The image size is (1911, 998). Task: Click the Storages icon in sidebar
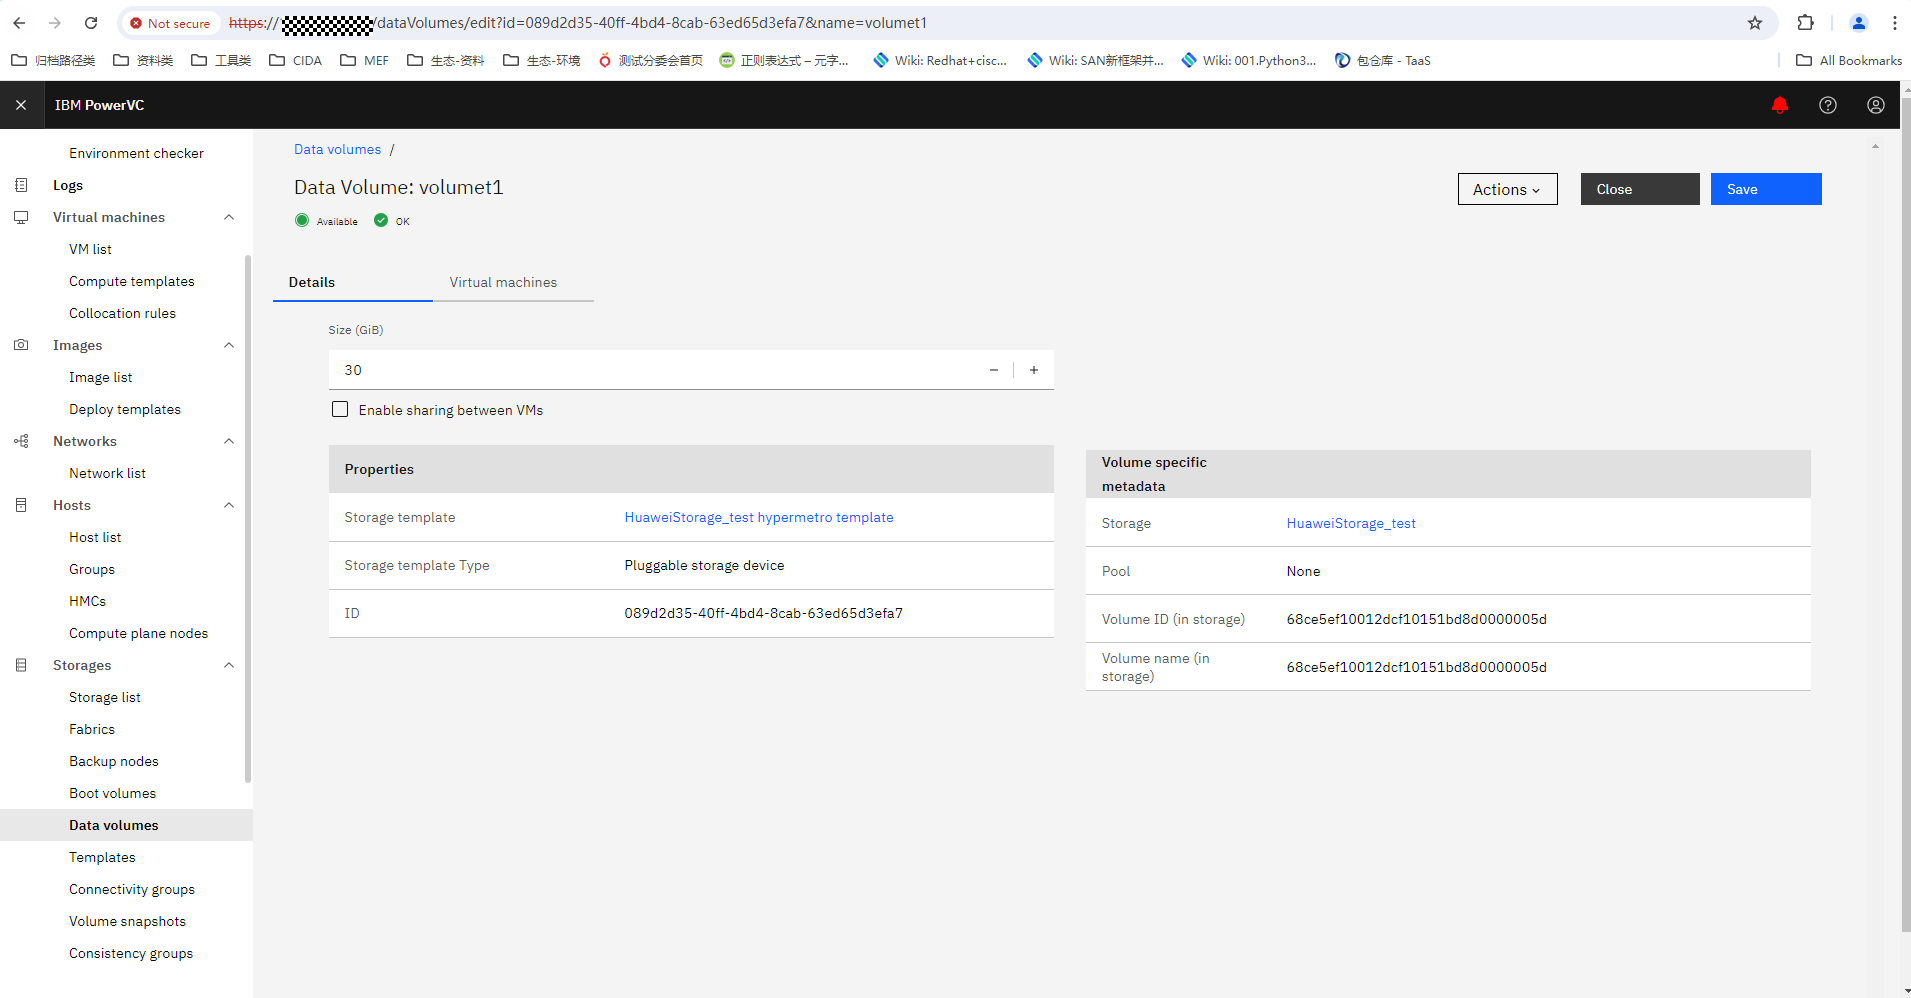click(21, 665)
